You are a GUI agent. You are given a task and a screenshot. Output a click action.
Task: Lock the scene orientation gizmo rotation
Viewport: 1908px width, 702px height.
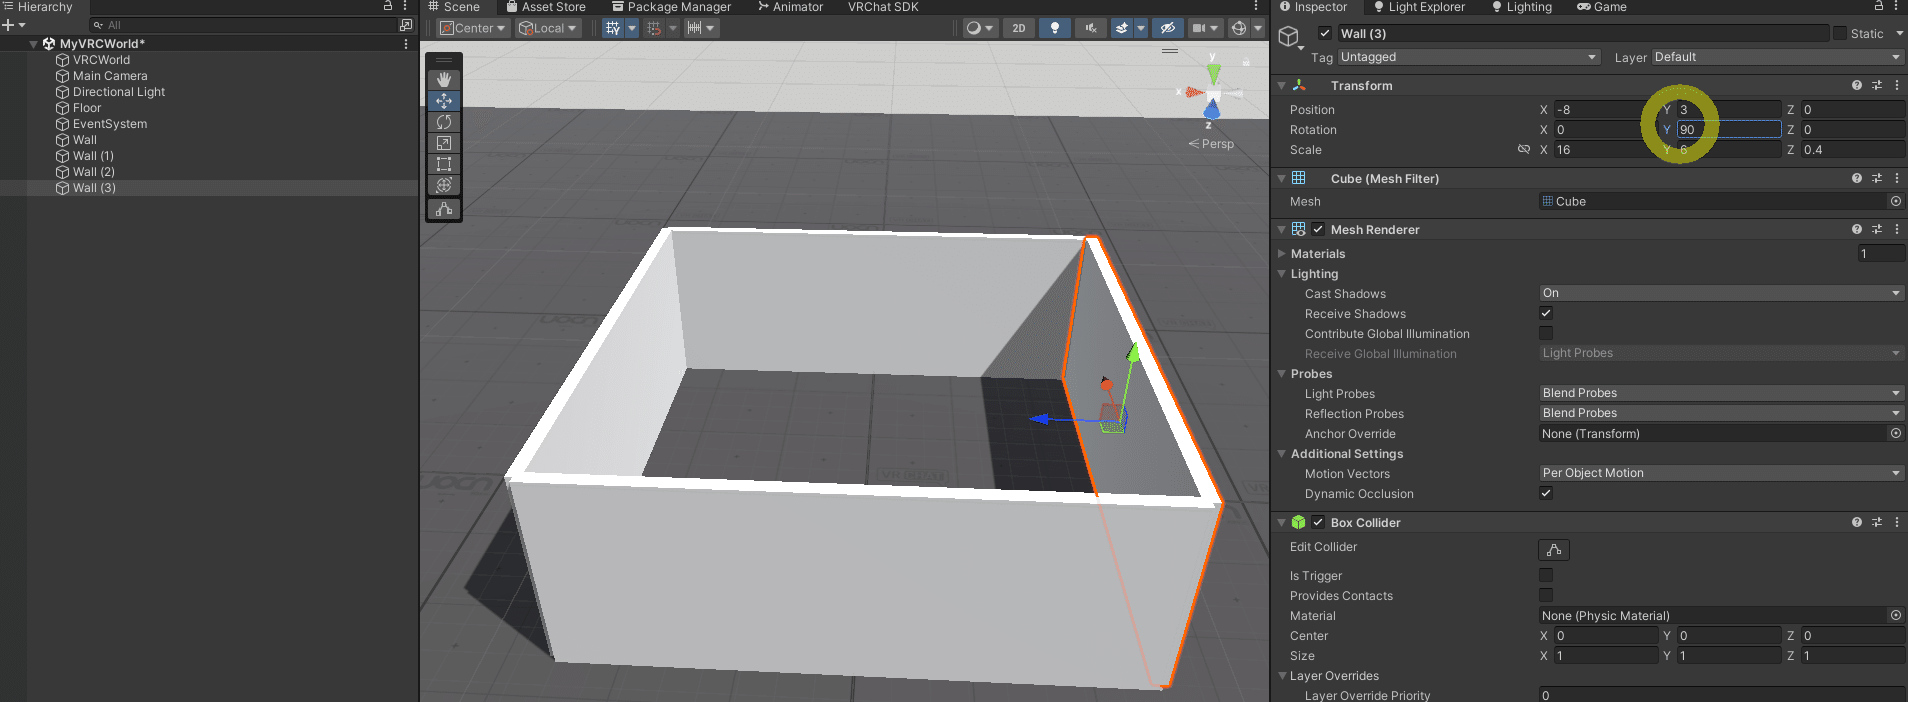[1246, 62]
